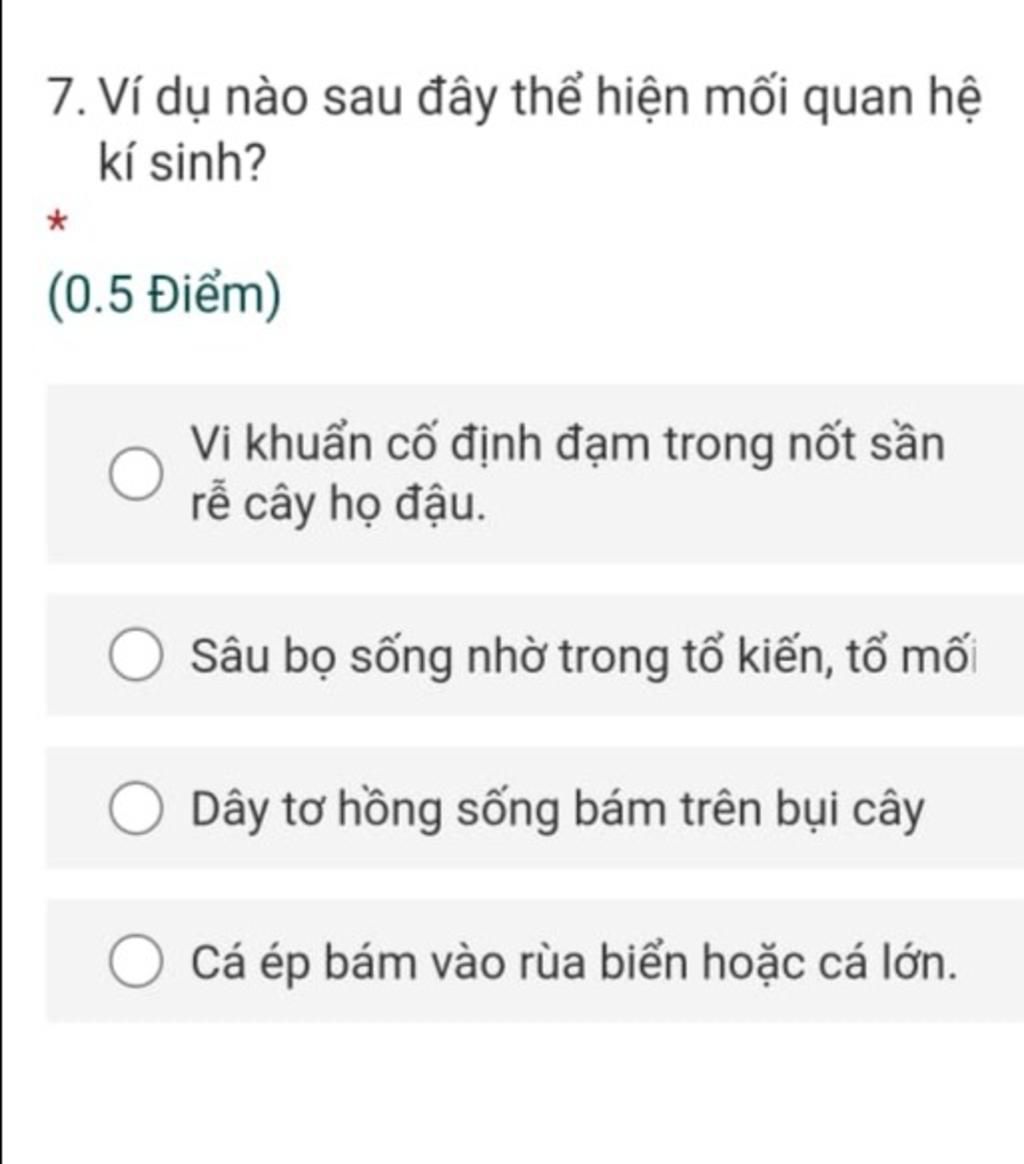Image resolution: width=1024 pixels, height=1164 pixels.
Task: Click the (0.5 Điểm) points label
Action: tap(165, 297)
